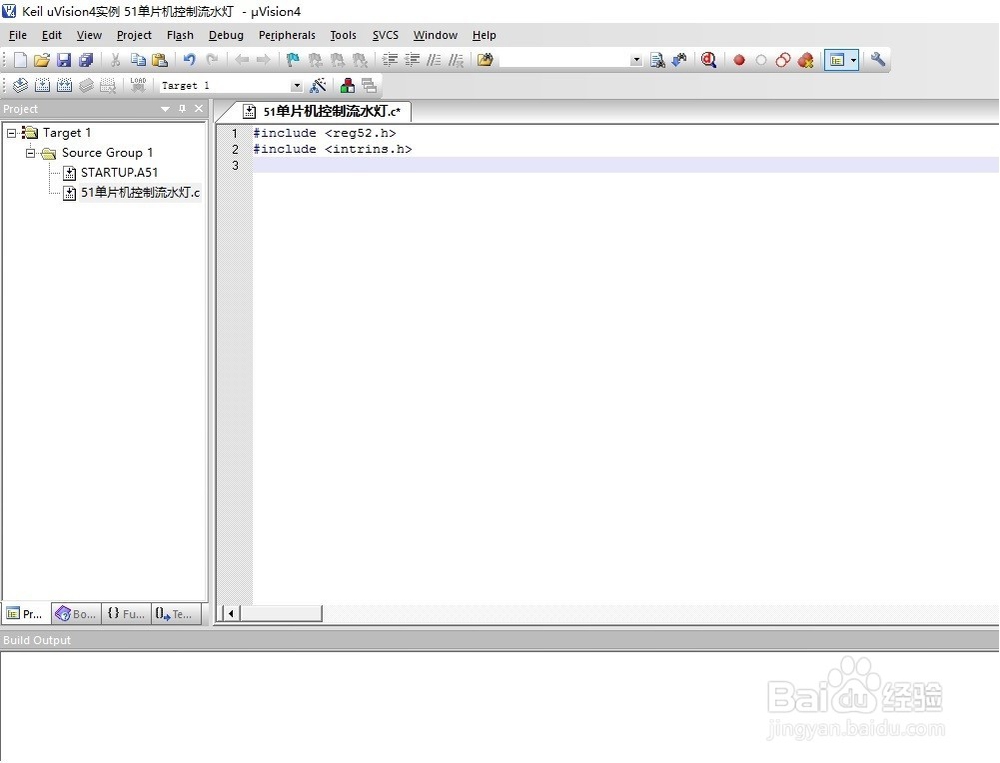Open Project panel options dropdown arrow
Viewport: 1000px width, 763px height.
(x=165, y=109)
